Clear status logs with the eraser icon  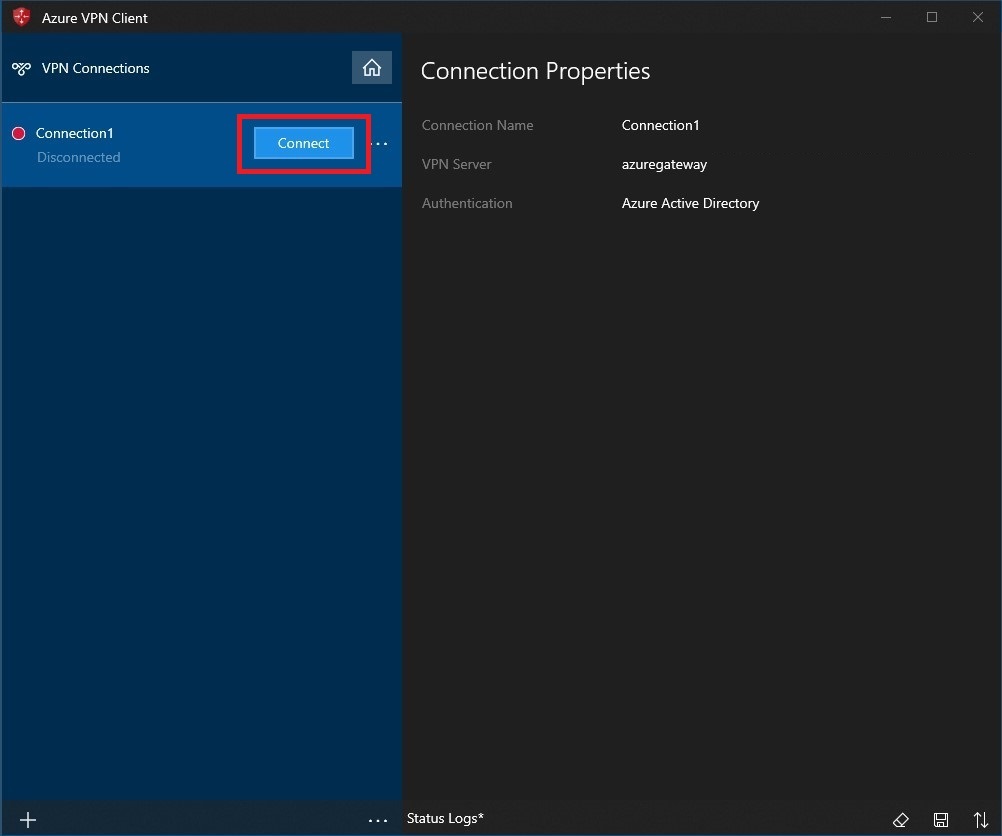point(901,819)
